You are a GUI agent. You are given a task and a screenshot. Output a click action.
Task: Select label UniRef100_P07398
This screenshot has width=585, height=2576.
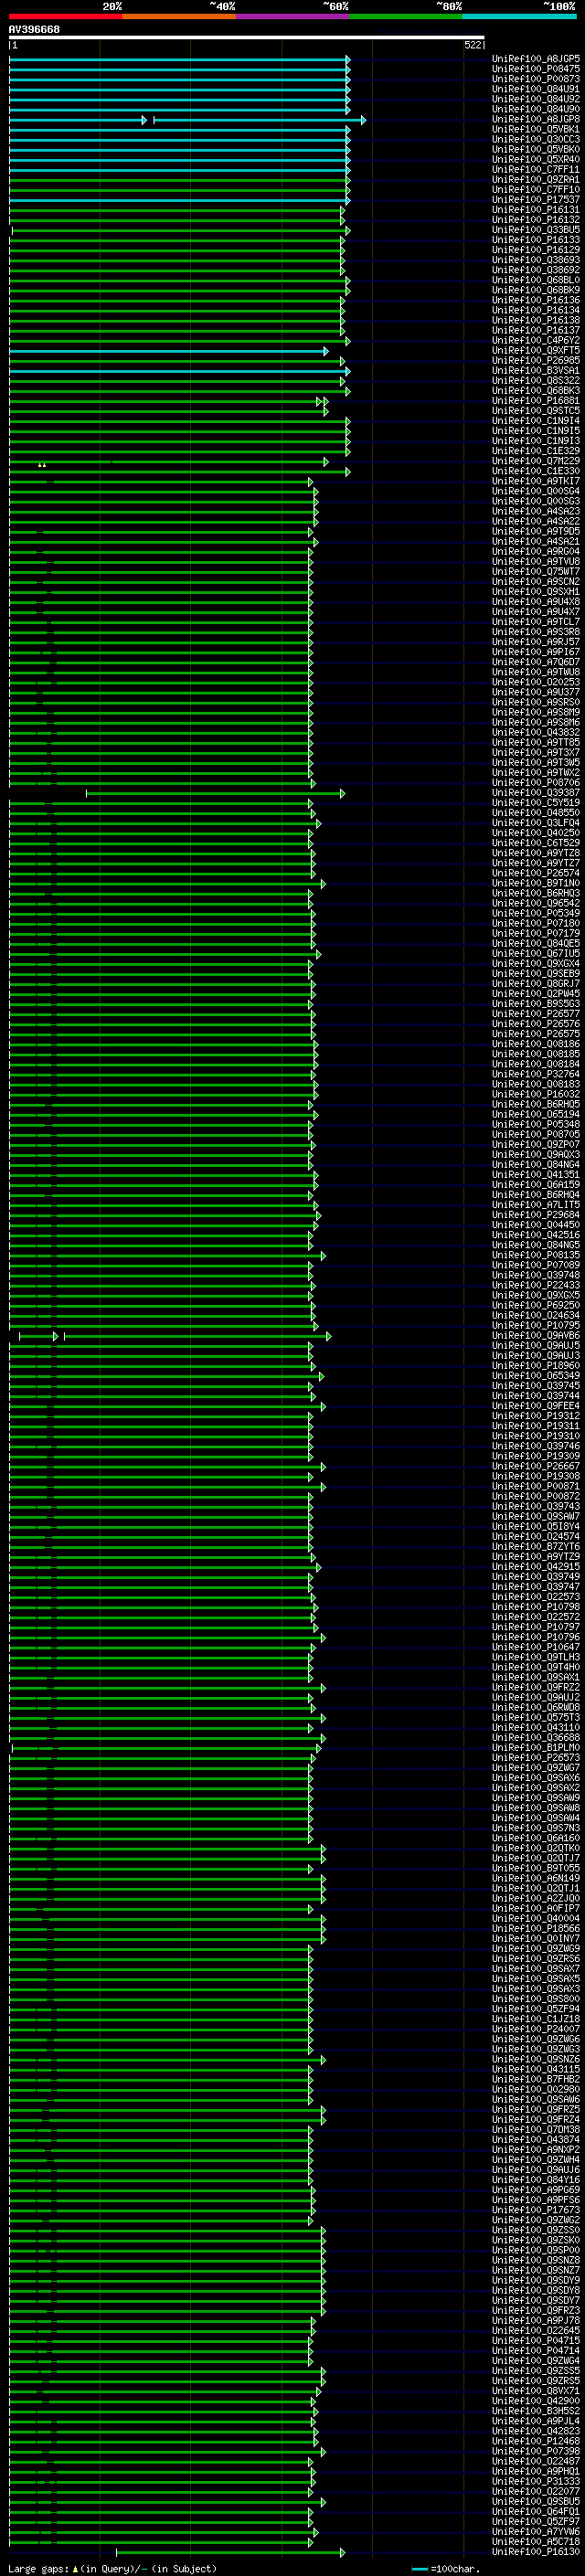pyautogui.click(x=536, y=2451)
